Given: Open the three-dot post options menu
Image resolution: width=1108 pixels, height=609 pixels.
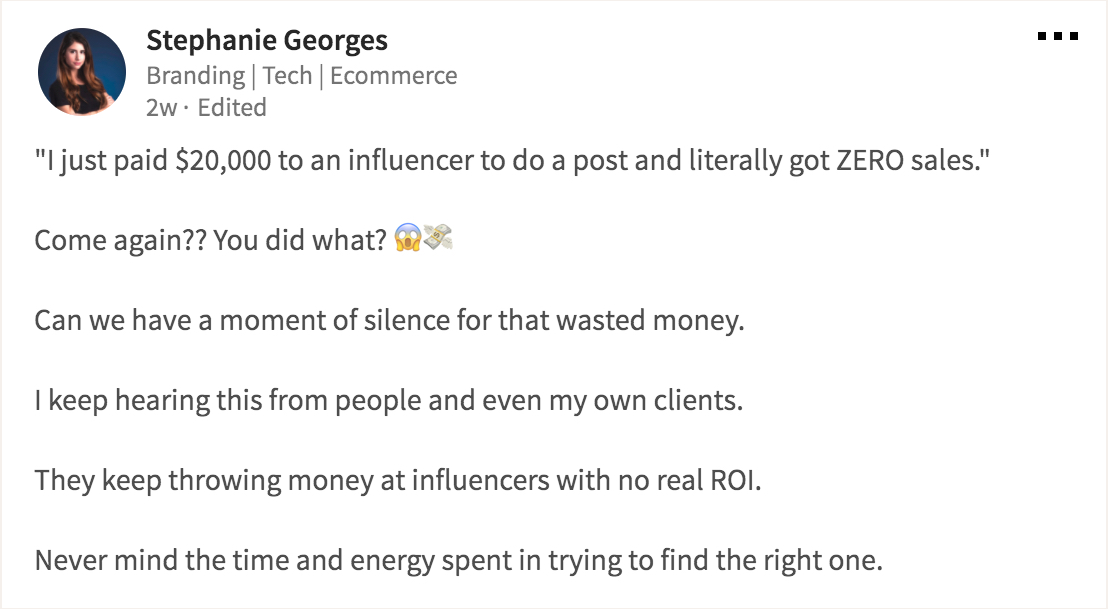Looking at the screenshot, I should [1057, 36].
